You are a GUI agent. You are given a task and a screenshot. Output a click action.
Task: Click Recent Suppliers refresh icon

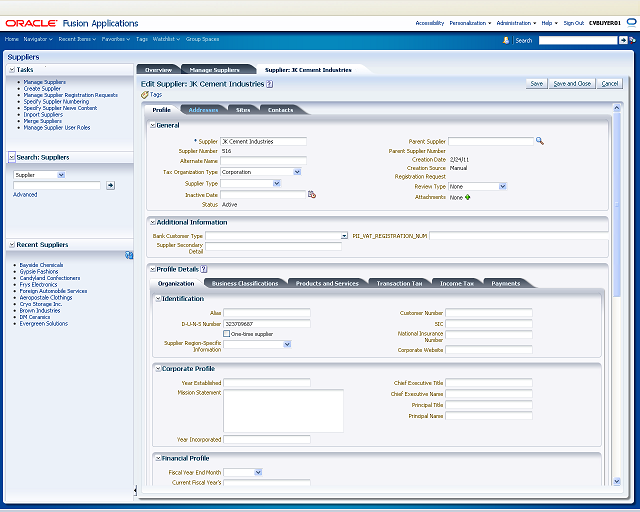(129, 255)
